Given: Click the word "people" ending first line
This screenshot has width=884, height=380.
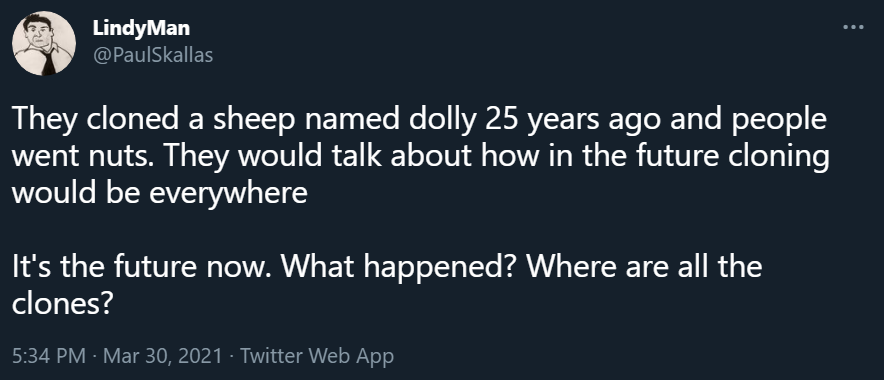Looking at the screenshot, I should coord(779,120).
